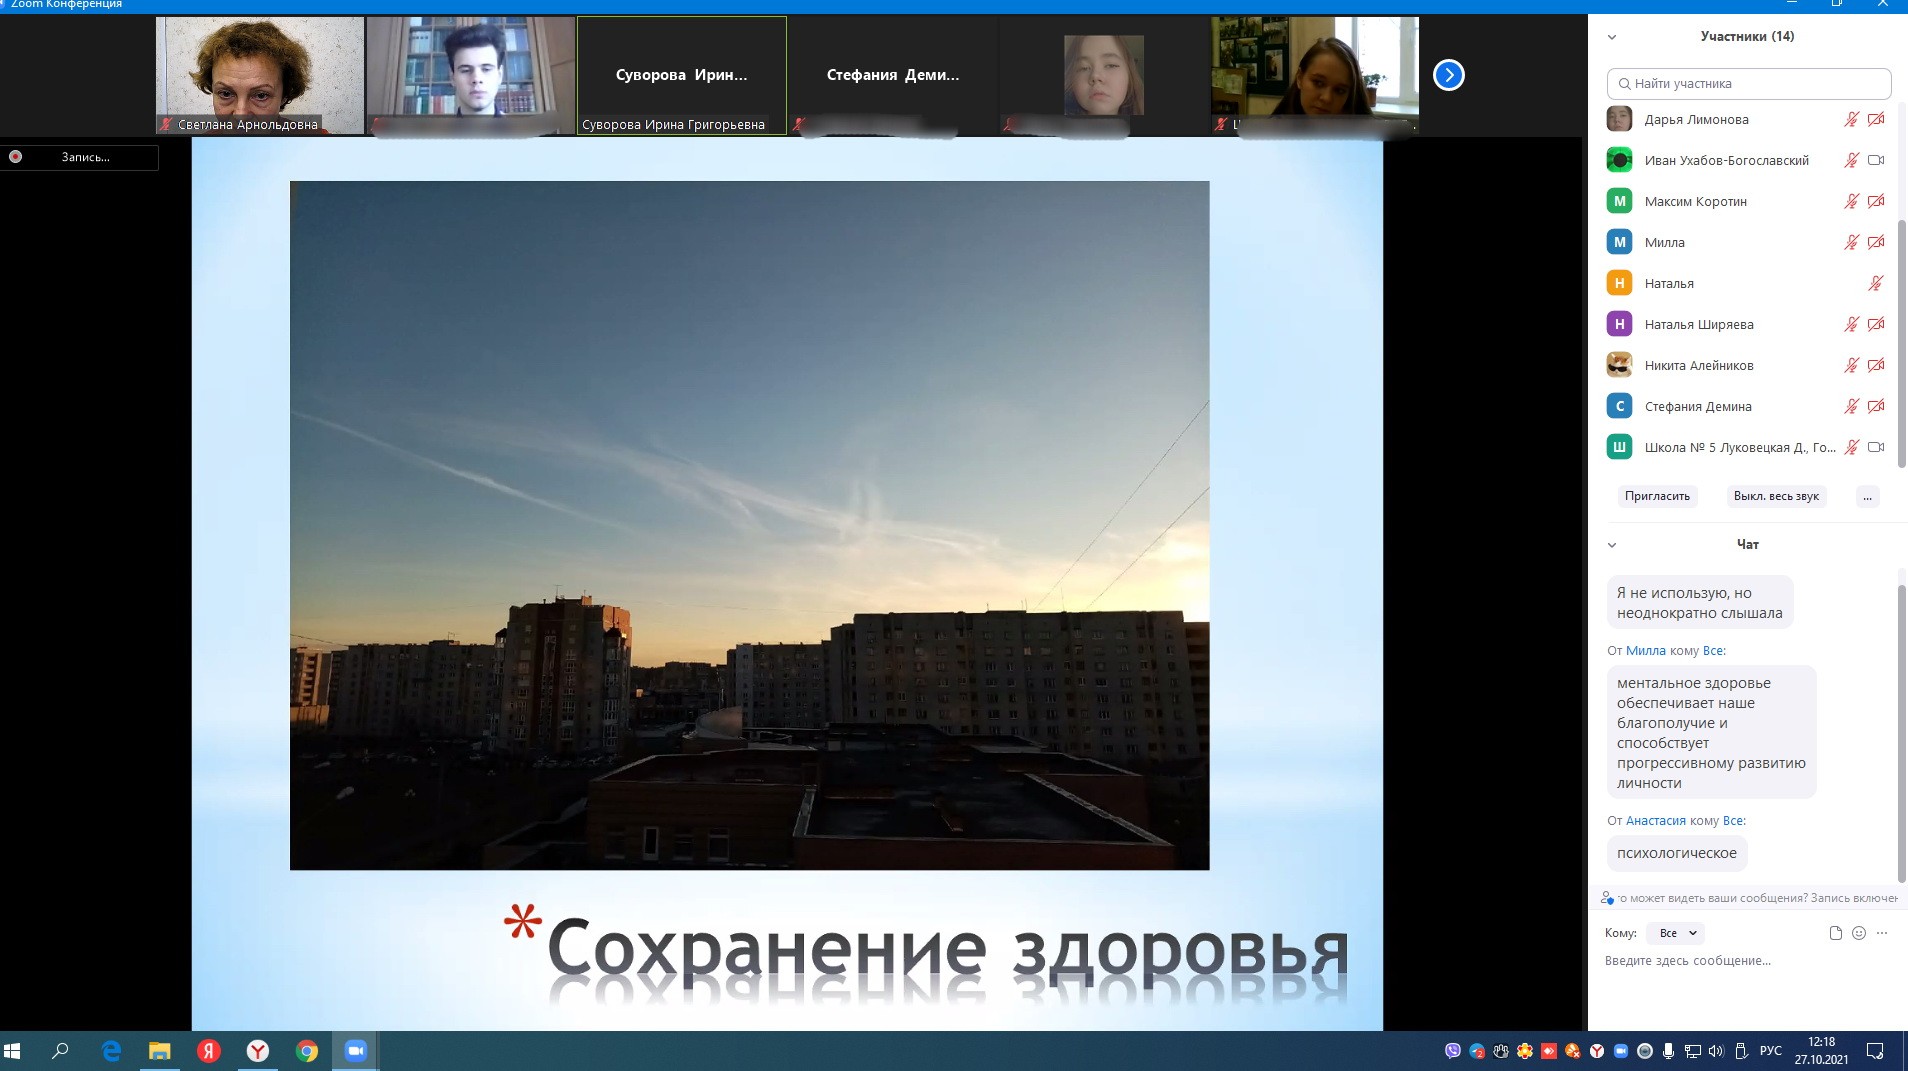Toggle microphone mute for Наталья

coord(1875,284)
